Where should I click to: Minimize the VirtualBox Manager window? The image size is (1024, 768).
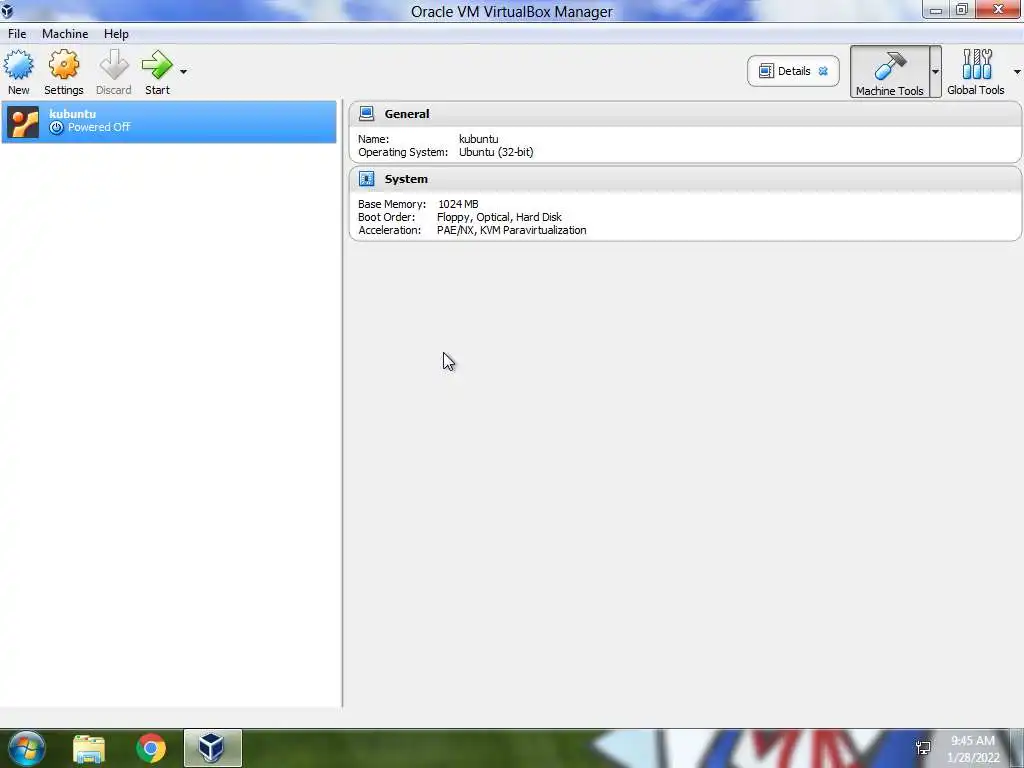(x=936, y=10)
